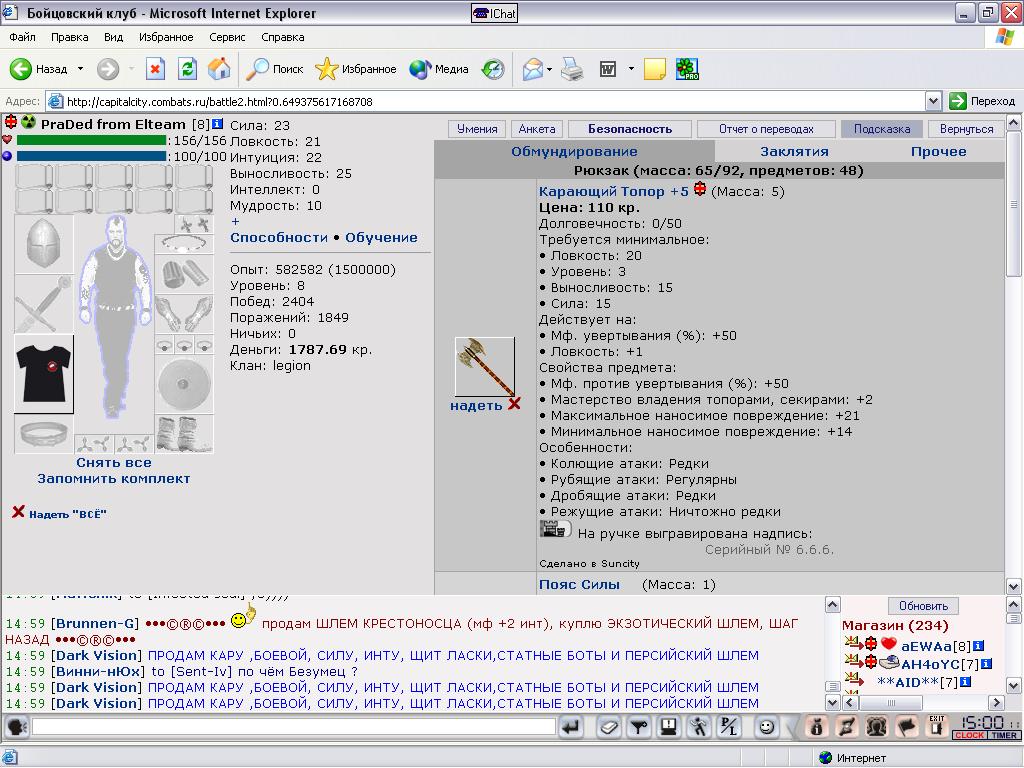Delete the axe with red X icon

coord(514,404)
